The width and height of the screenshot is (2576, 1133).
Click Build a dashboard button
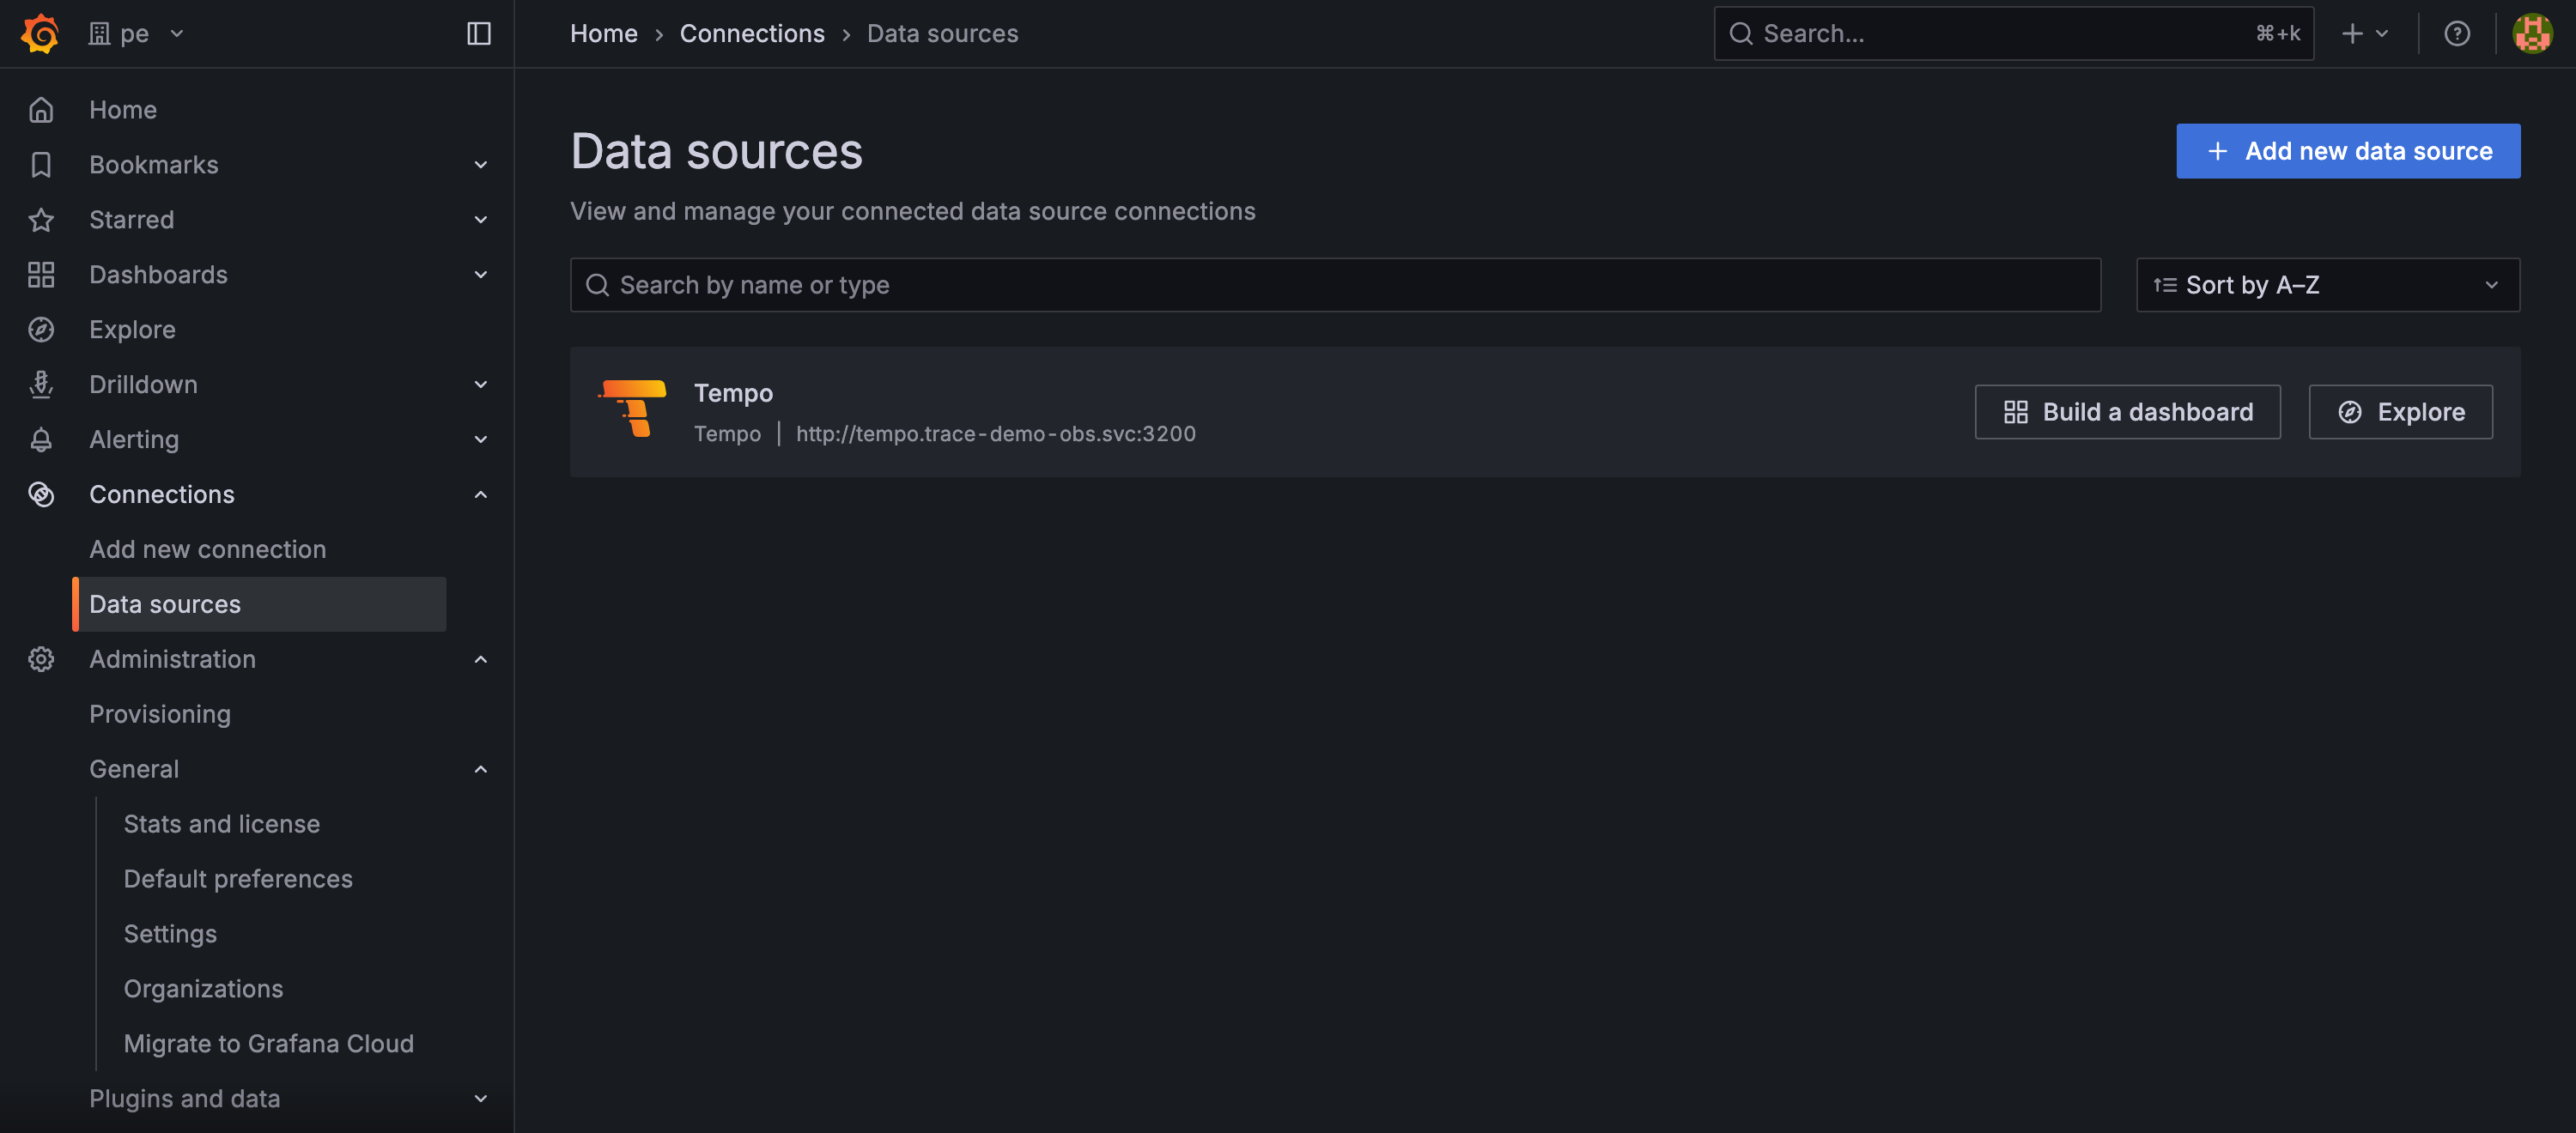coord(2127,412)
